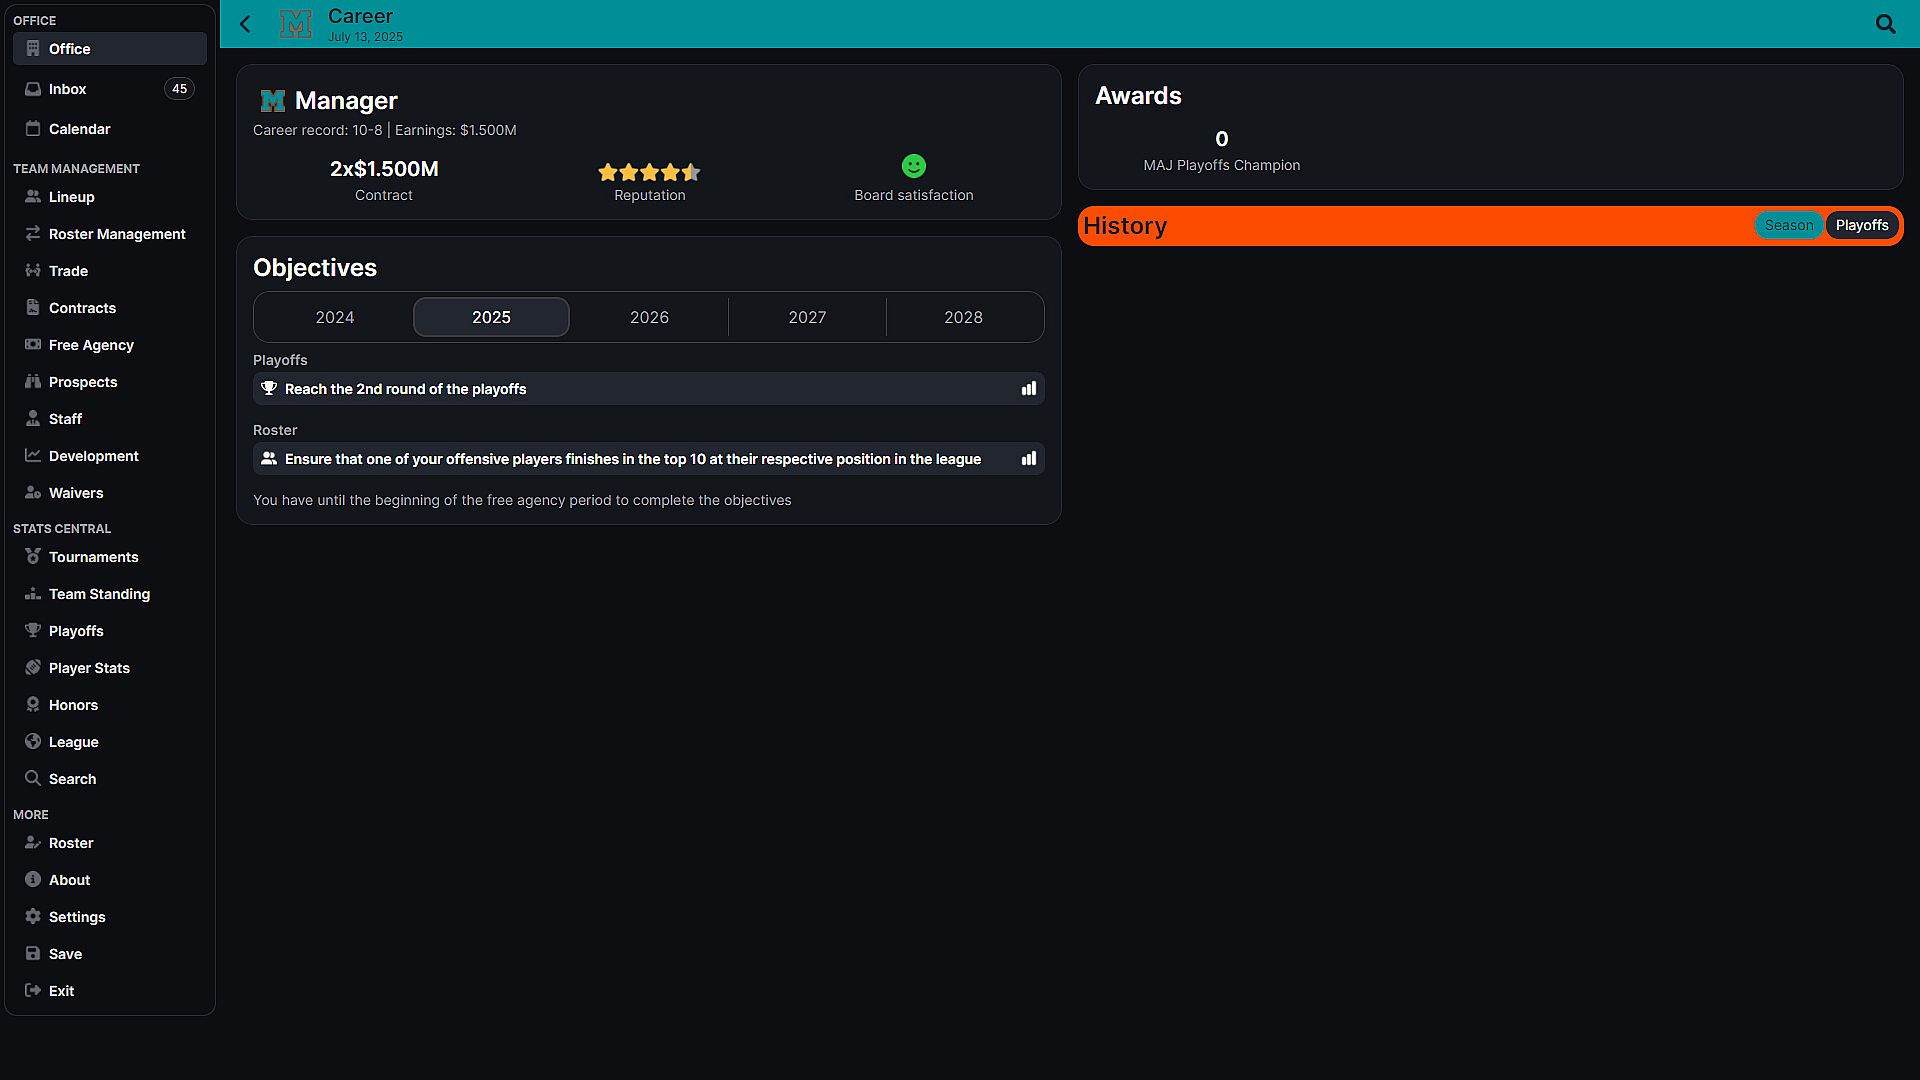Open the search magnifier in top bar
Viewport: 1920px width, 1080px height.
click(x=1885, y=24)
